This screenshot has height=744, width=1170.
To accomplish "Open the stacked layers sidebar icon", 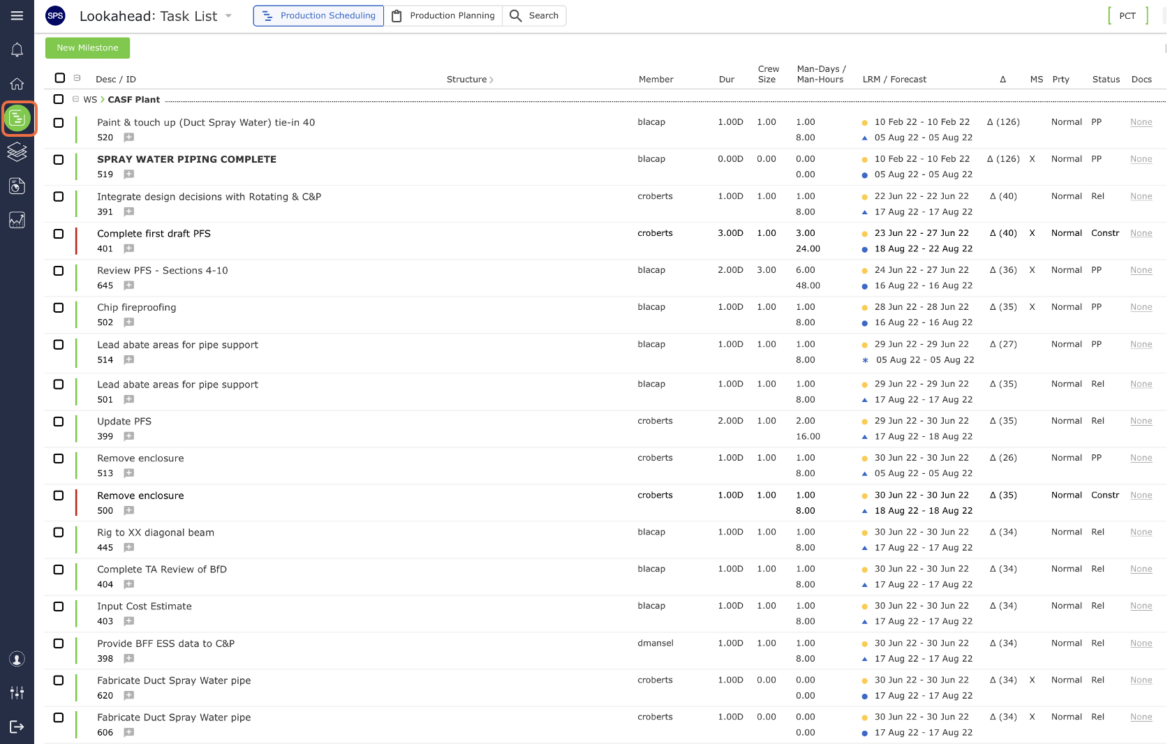I will (16, 151).
